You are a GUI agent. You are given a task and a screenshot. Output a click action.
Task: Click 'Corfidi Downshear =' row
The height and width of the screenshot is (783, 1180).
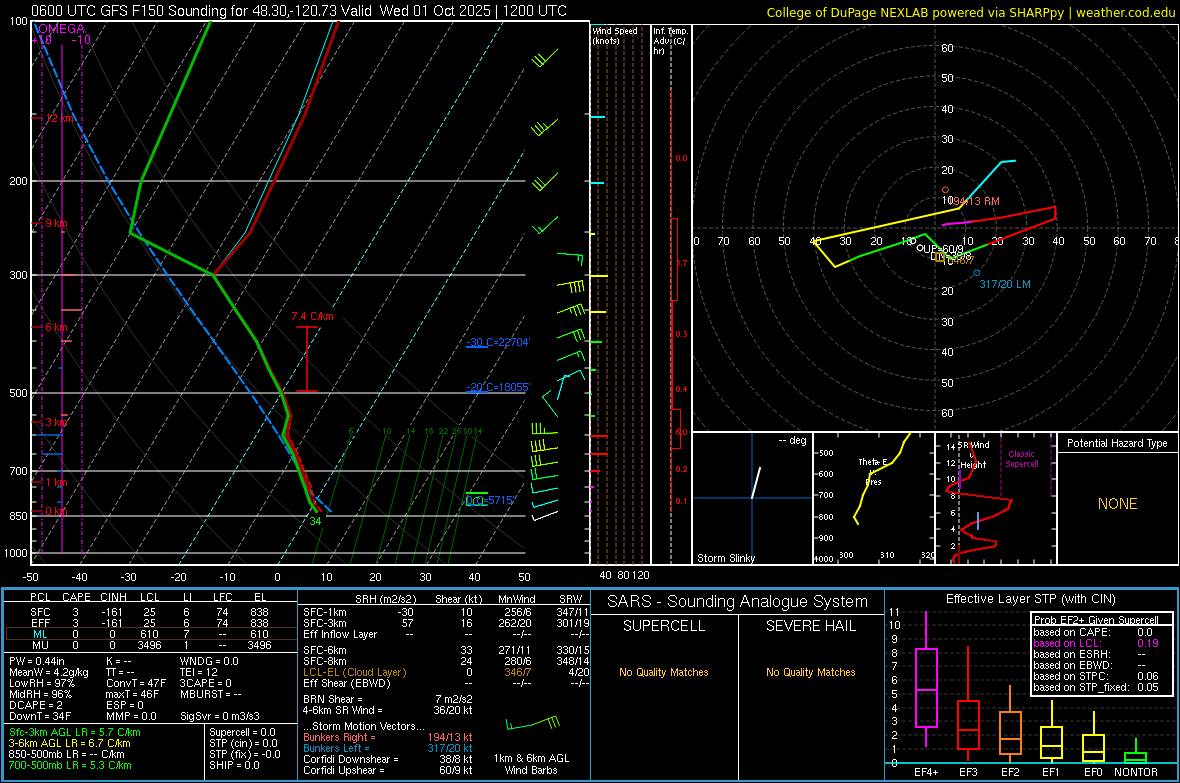388,759
